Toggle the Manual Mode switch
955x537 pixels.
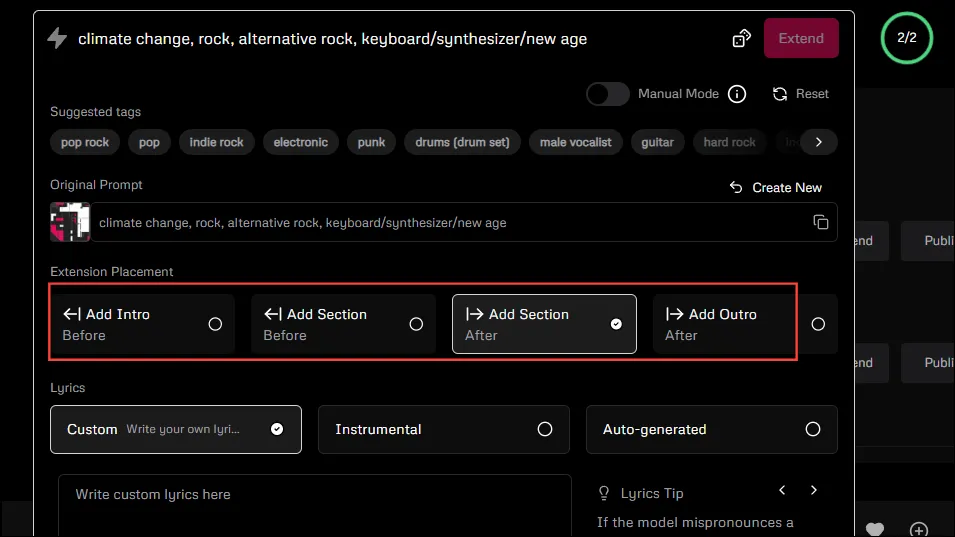[607, 94]
